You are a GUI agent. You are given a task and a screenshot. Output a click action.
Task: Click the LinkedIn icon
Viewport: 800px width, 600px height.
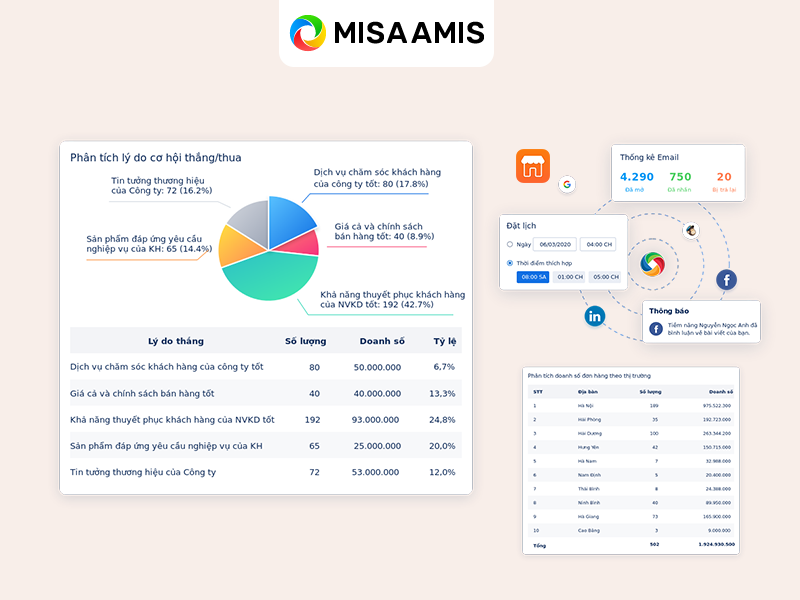click(594, 315)
